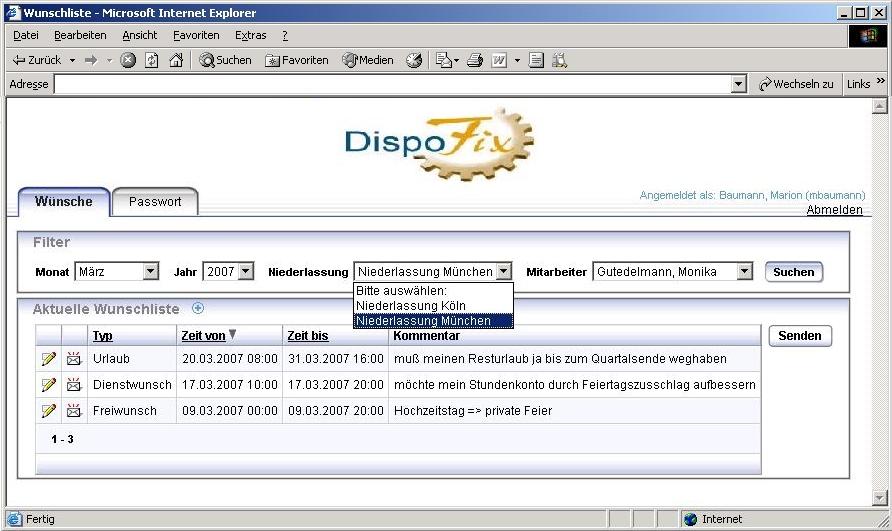Sort the table by Zeit von header
The image size is (892, 531).
point(203,336)
